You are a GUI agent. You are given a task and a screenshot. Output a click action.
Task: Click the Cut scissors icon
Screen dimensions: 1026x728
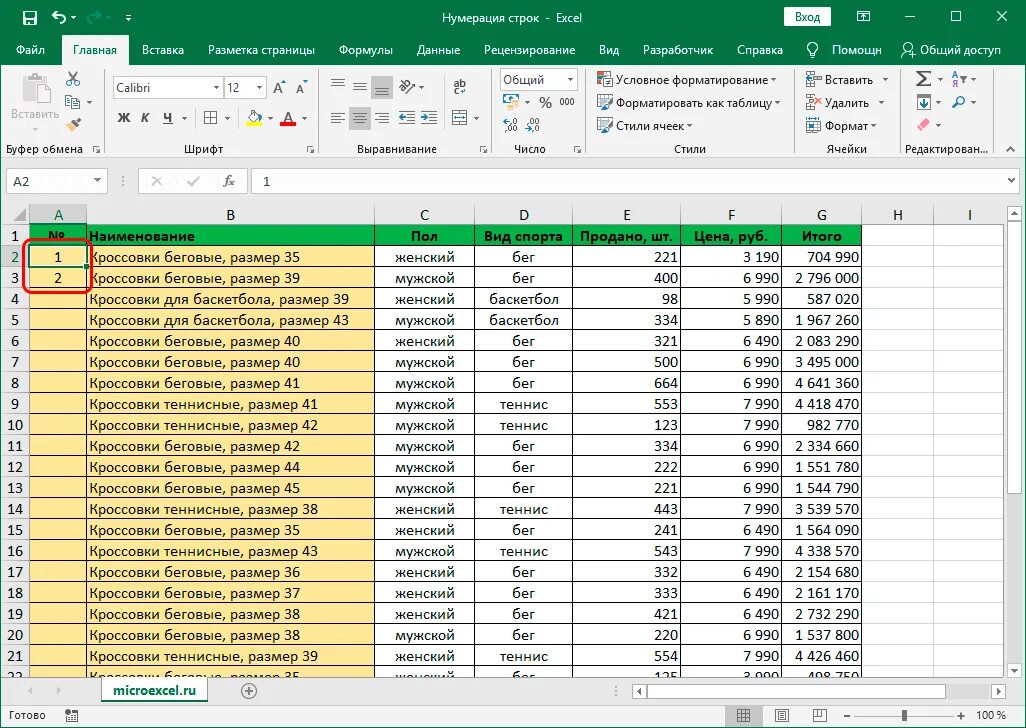[x=73, y=79]
